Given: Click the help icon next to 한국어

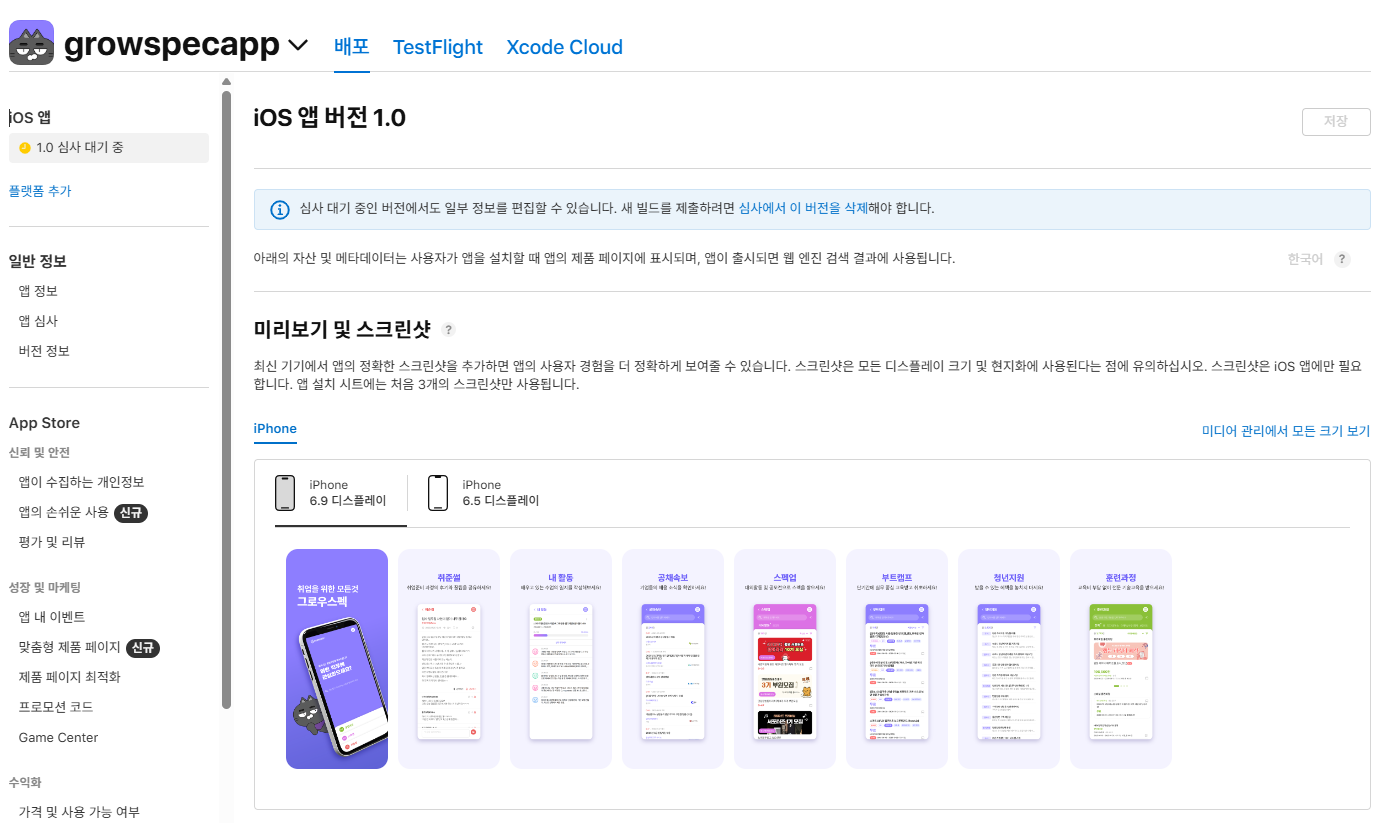Looking at the screenshot, I should point(1342,259).
